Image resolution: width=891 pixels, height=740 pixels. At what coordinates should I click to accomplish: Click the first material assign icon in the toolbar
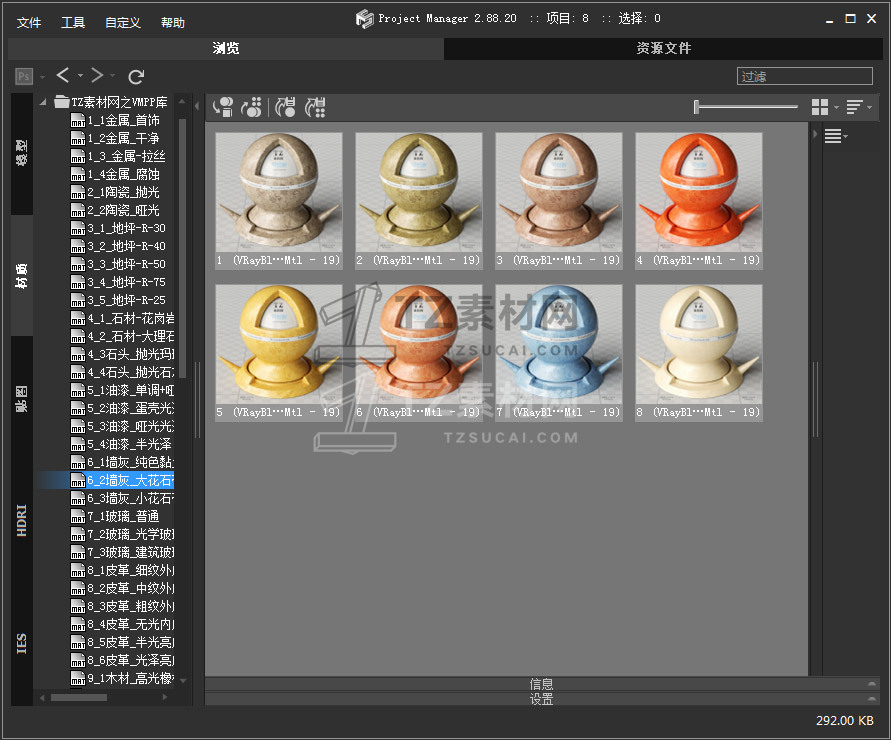(223, 107)
